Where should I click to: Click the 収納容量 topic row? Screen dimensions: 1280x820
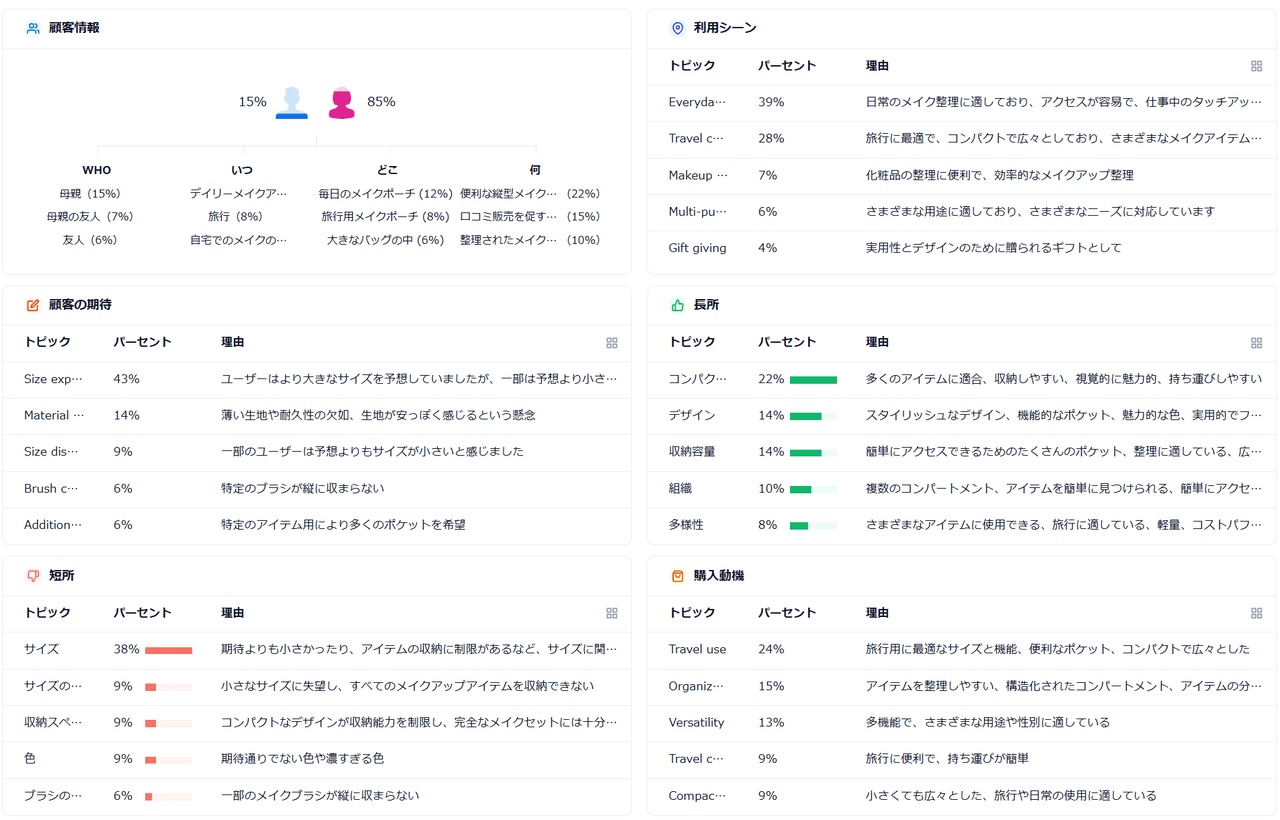click(x=960, y=452)
